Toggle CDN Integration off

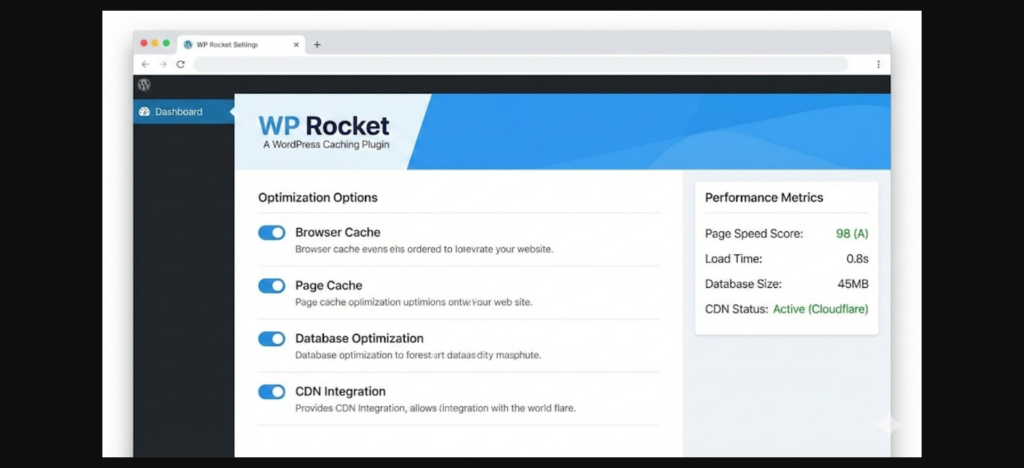coord(272,391)
